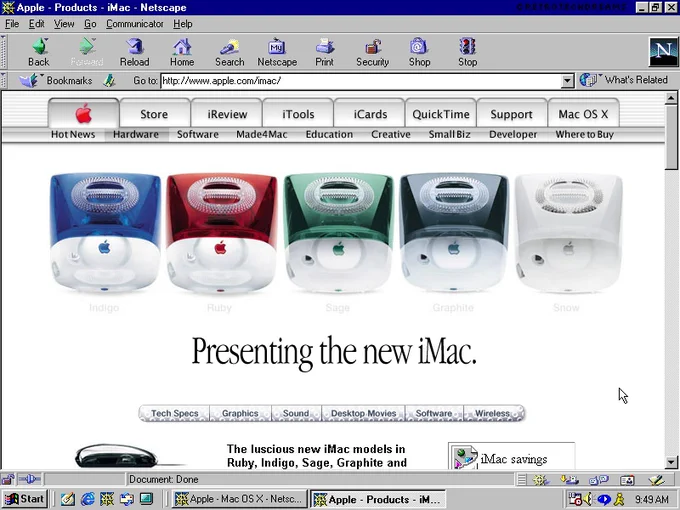Click in the Go to URL field
The height and width of the screenshot is (510, 680).
(362, 81)
